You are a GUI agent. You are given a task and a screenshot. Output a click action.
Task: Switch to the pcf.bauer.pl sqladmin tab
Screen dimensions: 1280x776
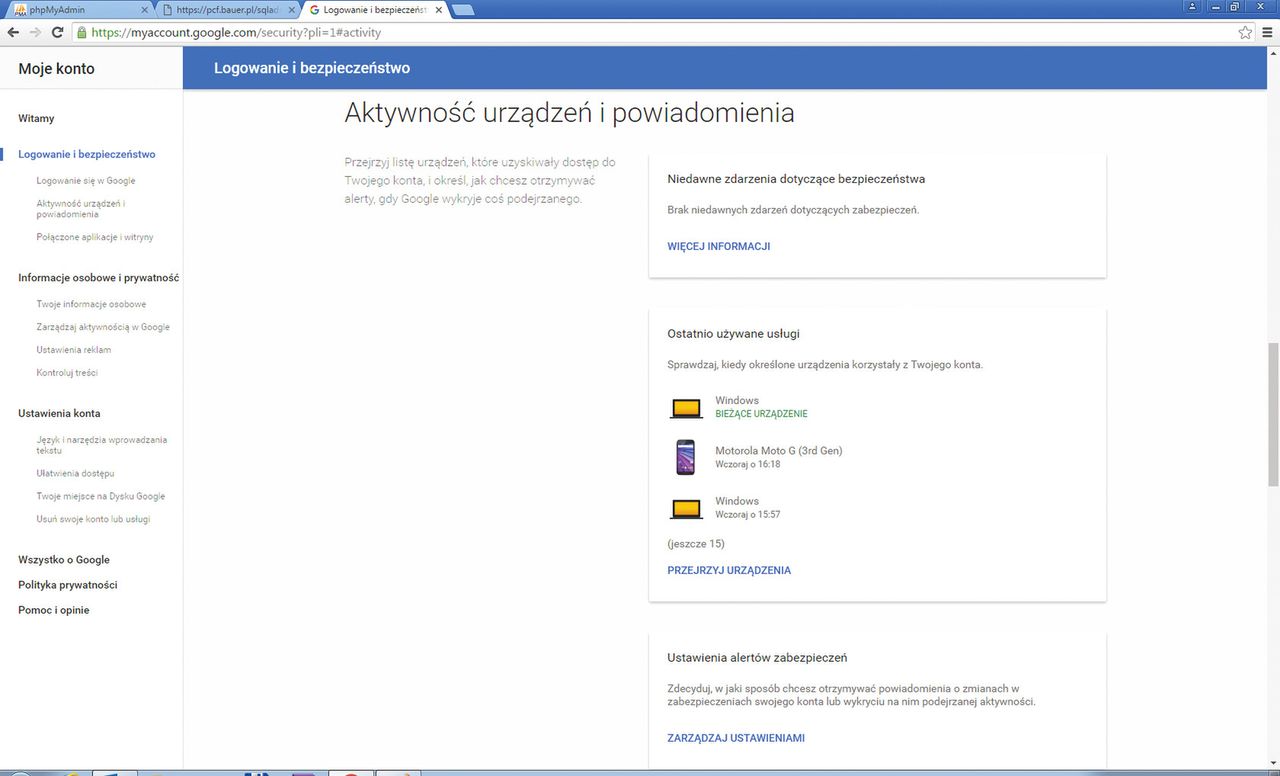pos(227,10)
